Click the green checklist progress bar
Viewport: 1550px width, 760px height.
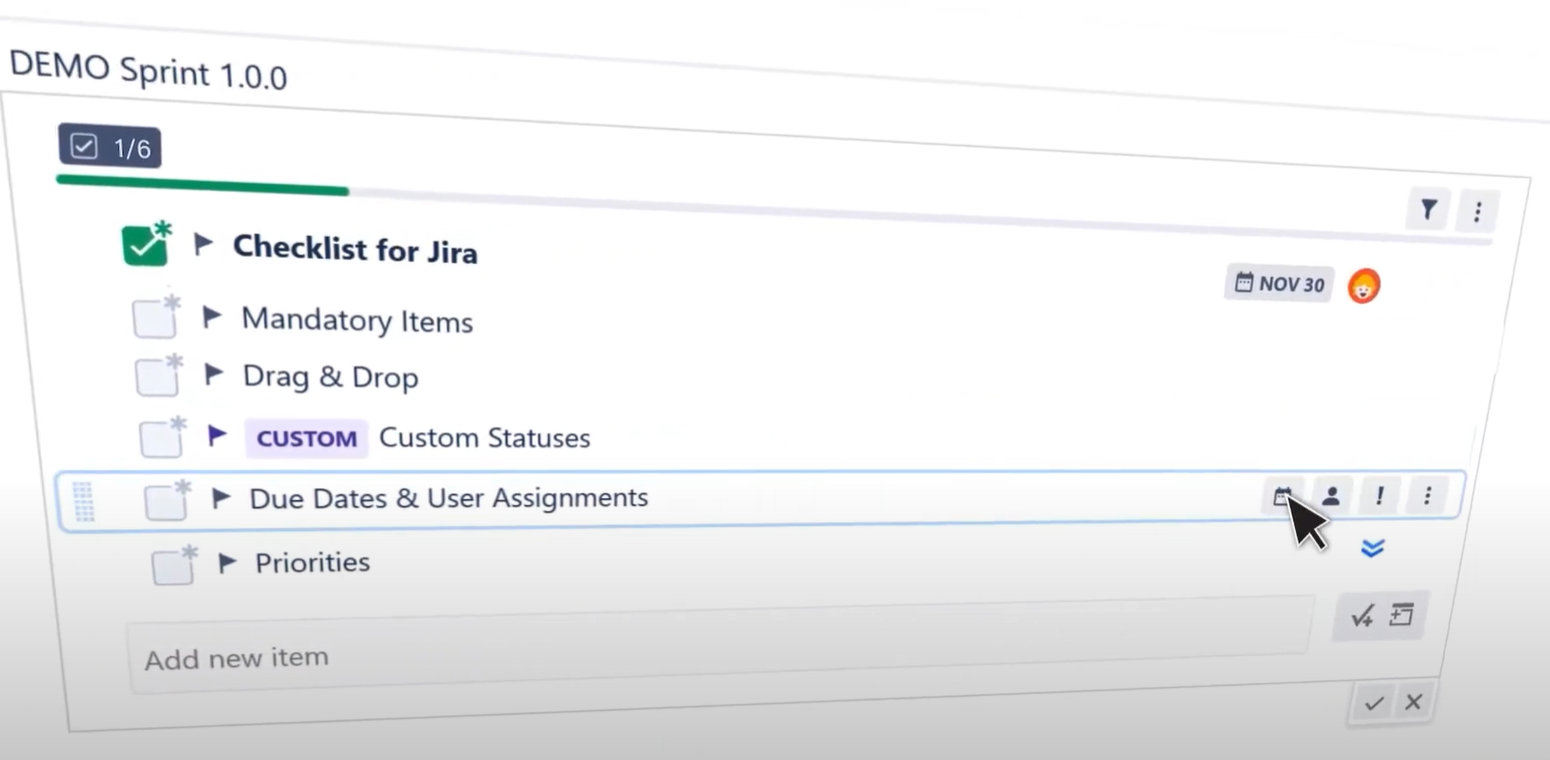pos(200,189)
